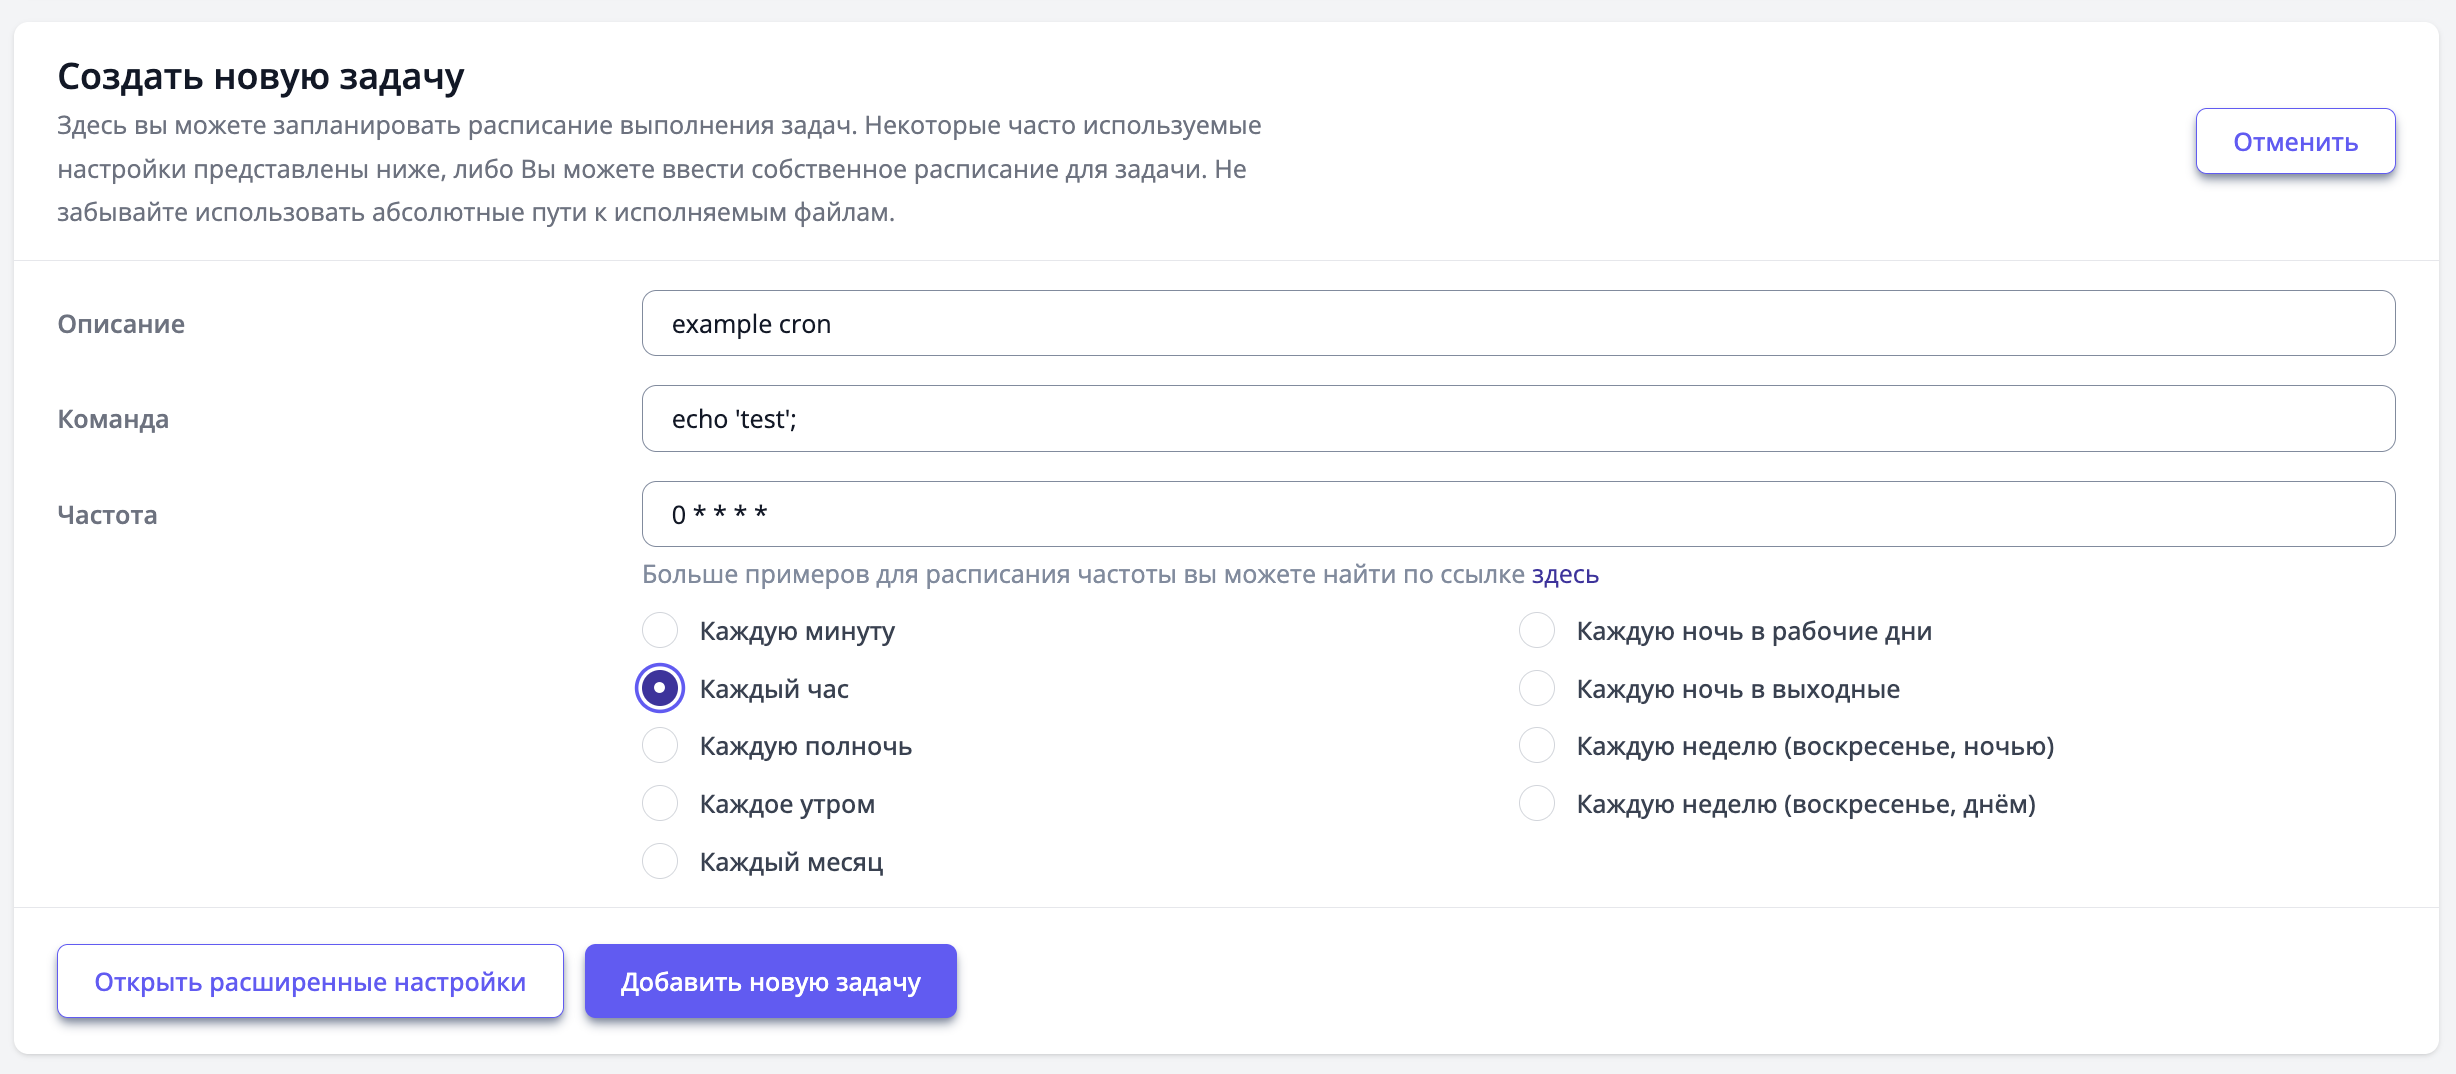2456x1074 pixels.
Task: Select the "Каждый месяц" schedule option
Action: click(660, 861)
